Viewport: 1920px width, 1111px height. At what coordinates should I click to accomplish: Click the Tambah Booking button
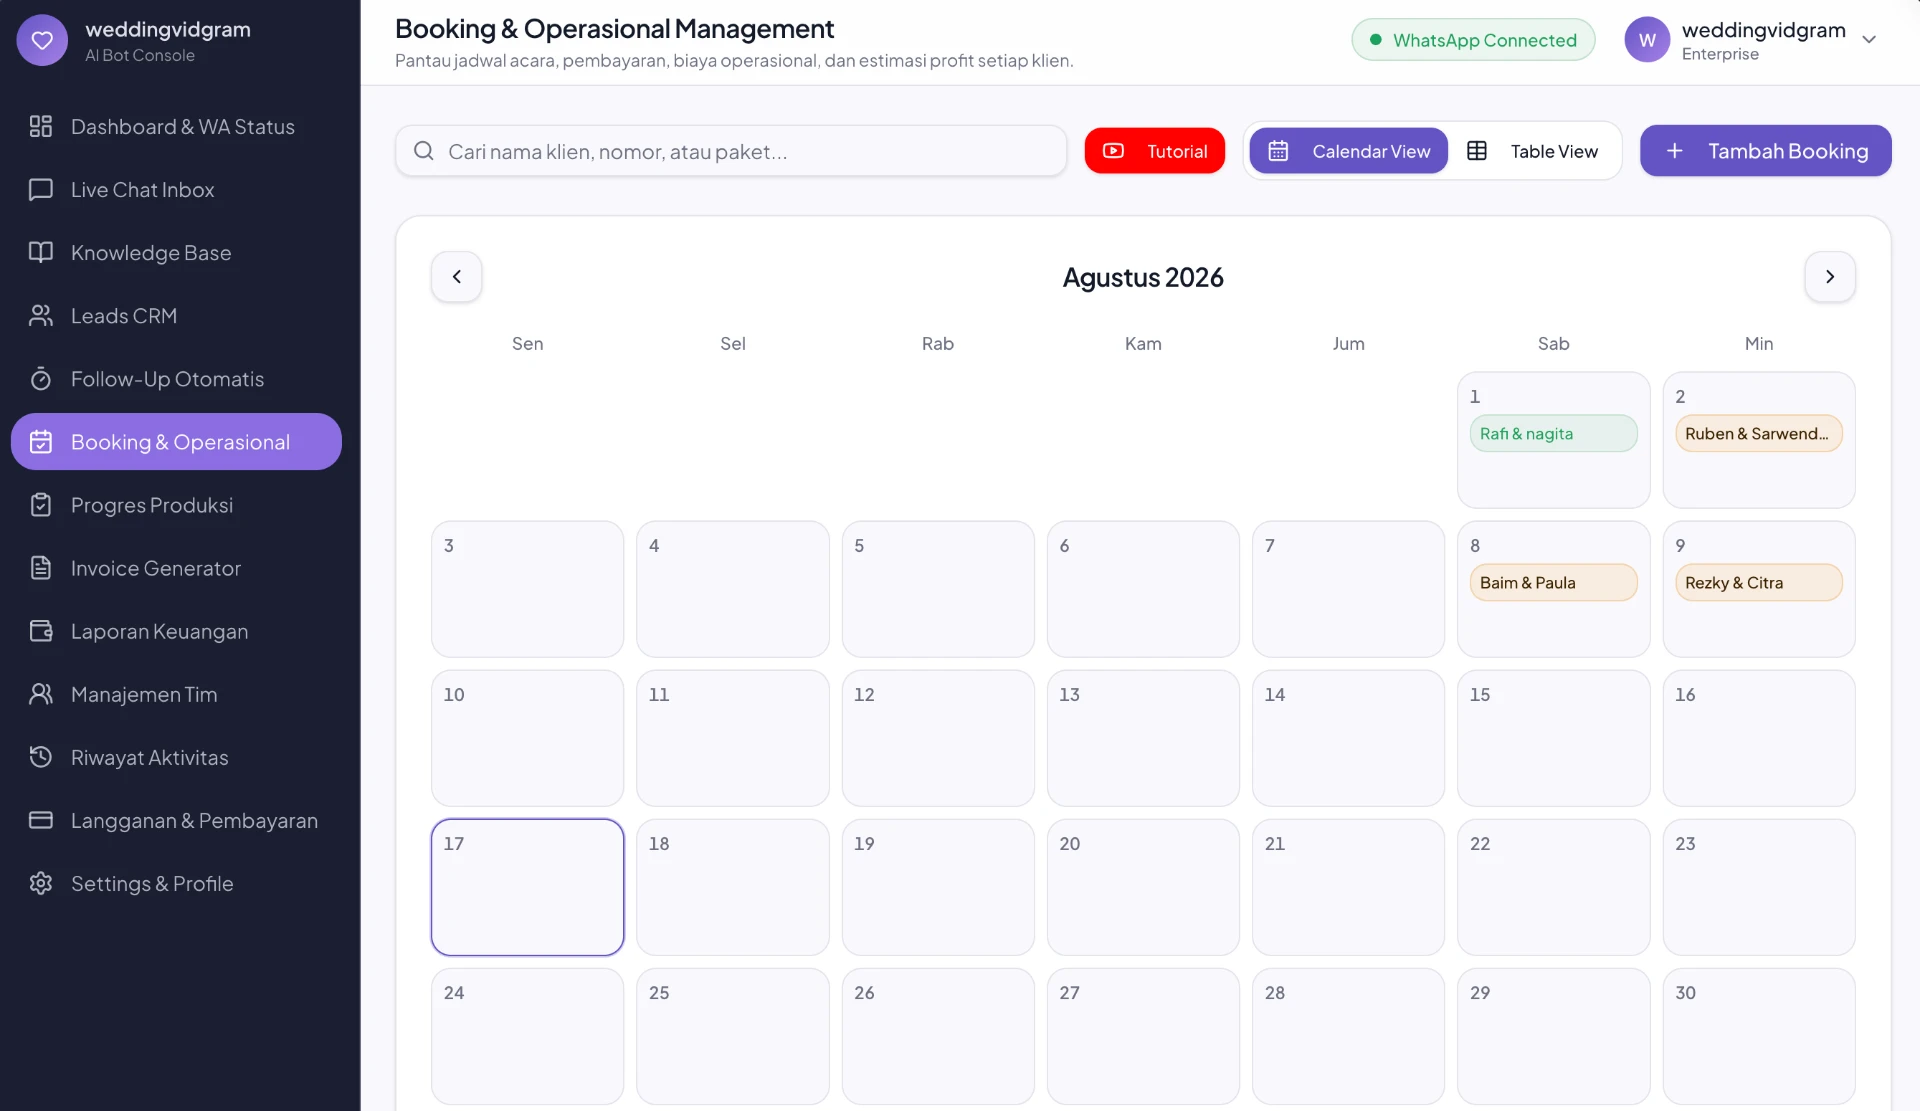pos(1766,150)
